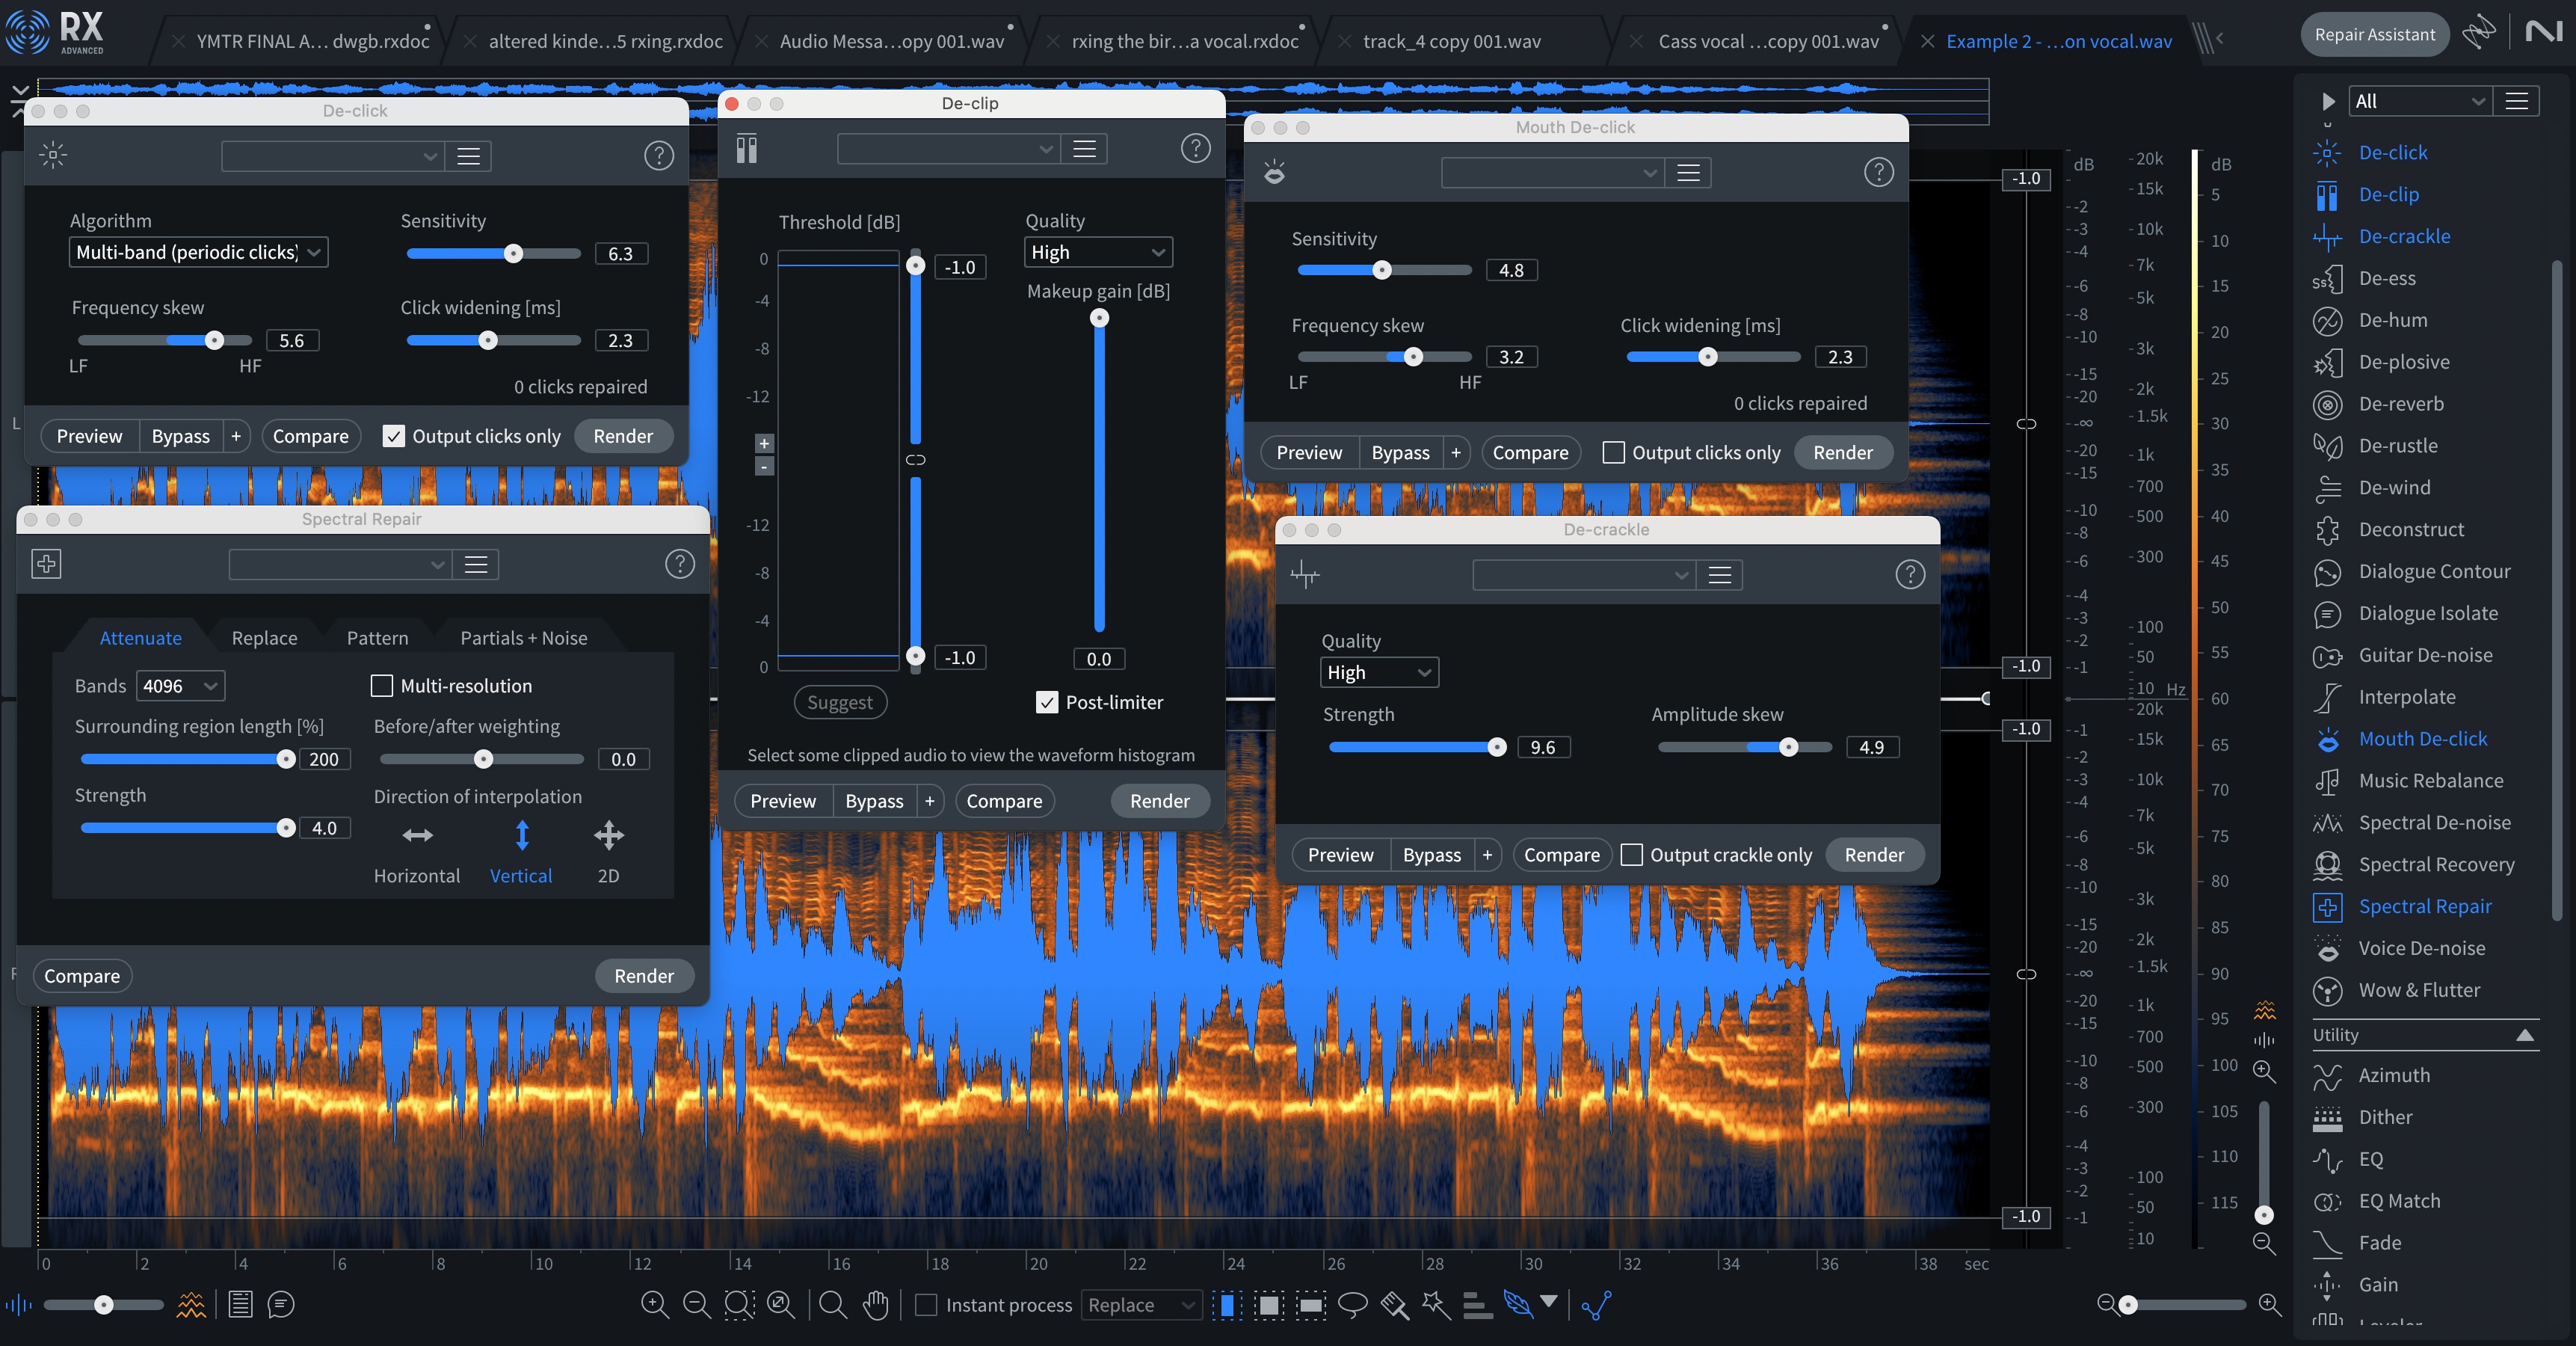The width and height of the screenshot is (2576, 1346).
Task: Collapse the Utility section
Action: 2524,1035
